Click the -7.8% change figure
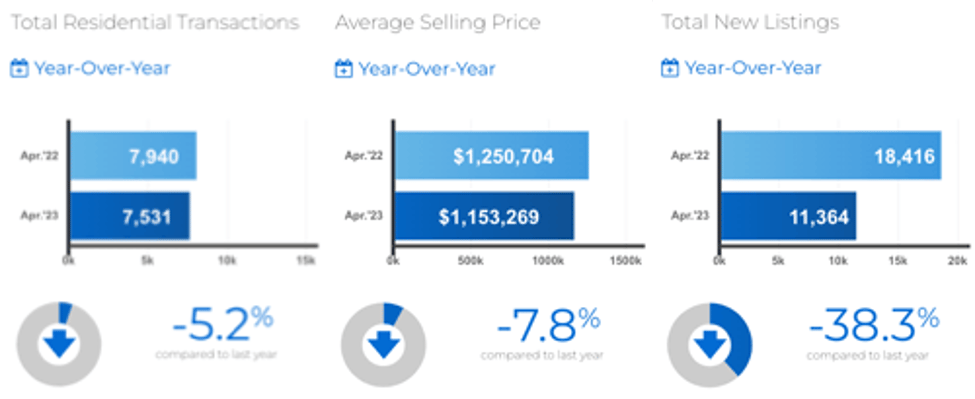 (x=548, y=326)
